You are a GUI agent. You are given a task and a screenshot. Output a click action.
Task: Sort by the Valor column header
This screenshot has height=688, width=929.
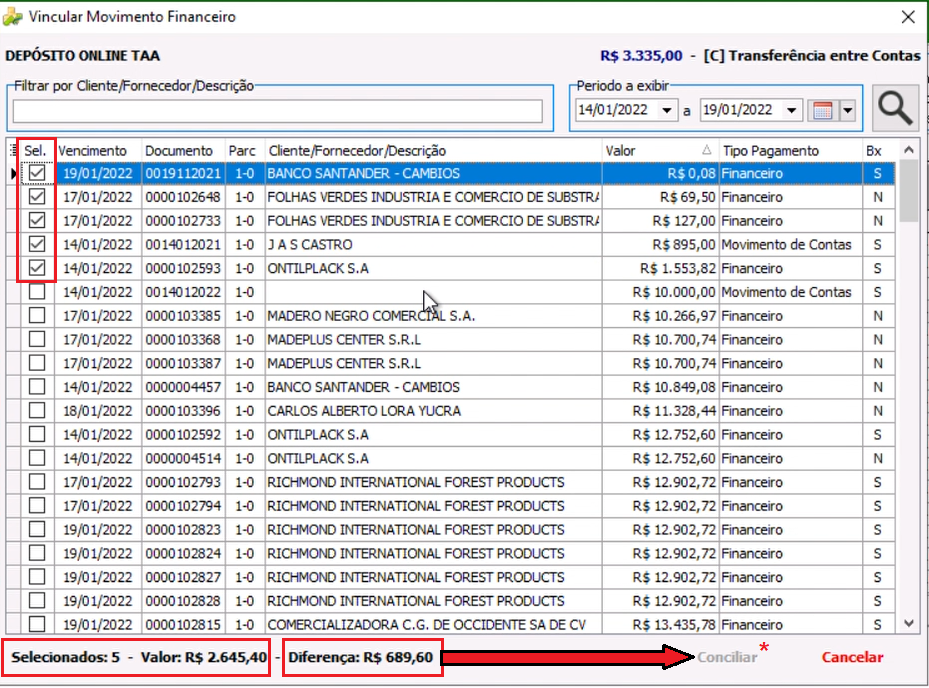pyautogui.click(x=659, y=151)
